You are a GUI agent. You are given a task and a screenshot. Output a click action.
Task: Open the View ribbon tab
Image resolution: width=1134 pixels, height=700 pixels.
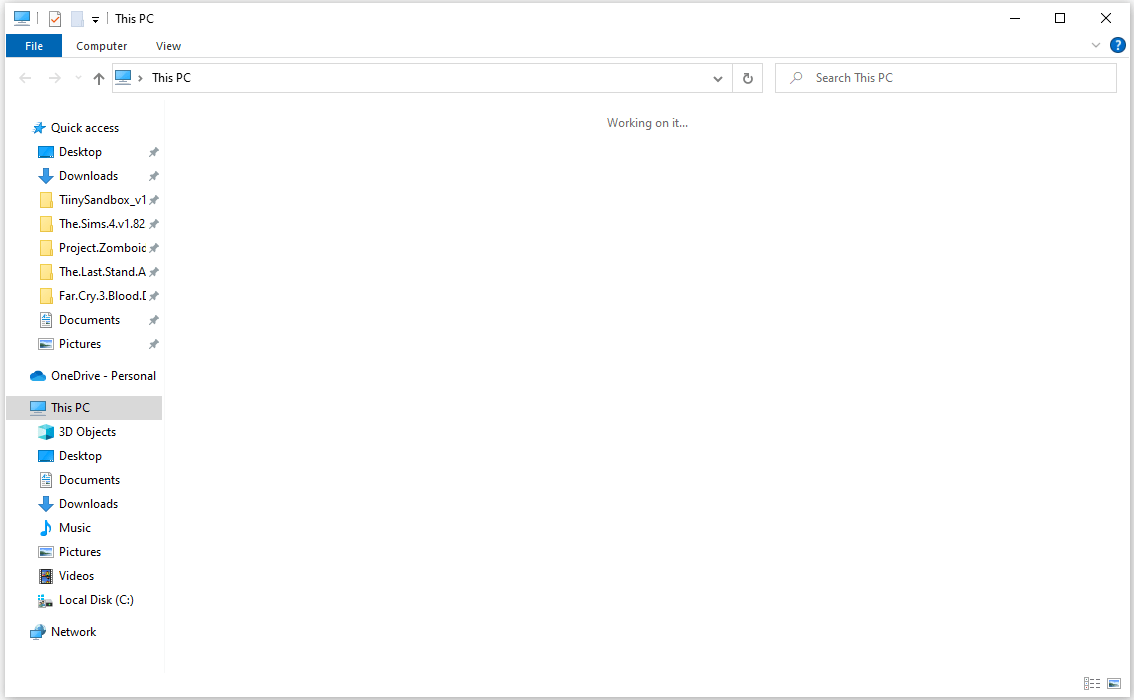[x=169, y=46]
